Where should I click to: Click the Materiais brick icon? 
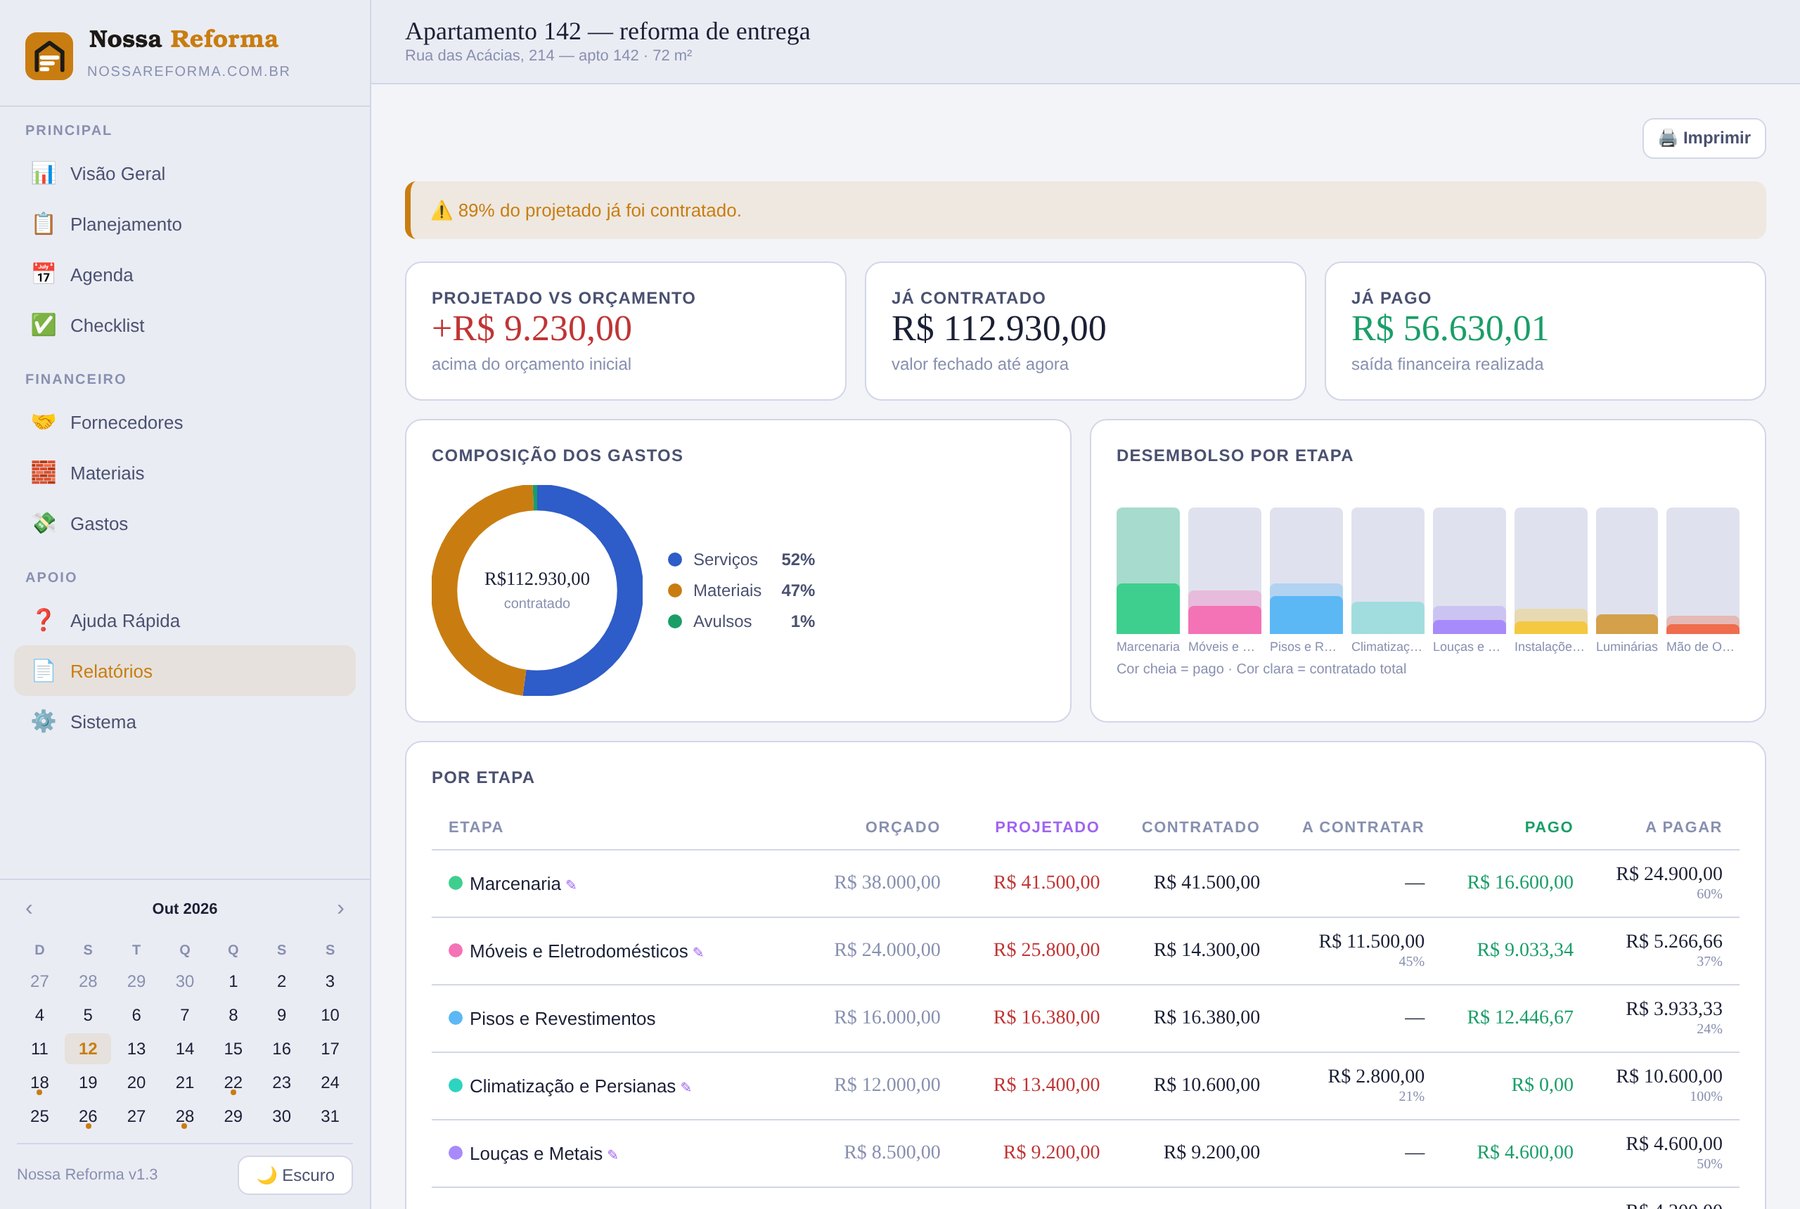point(43,473)
